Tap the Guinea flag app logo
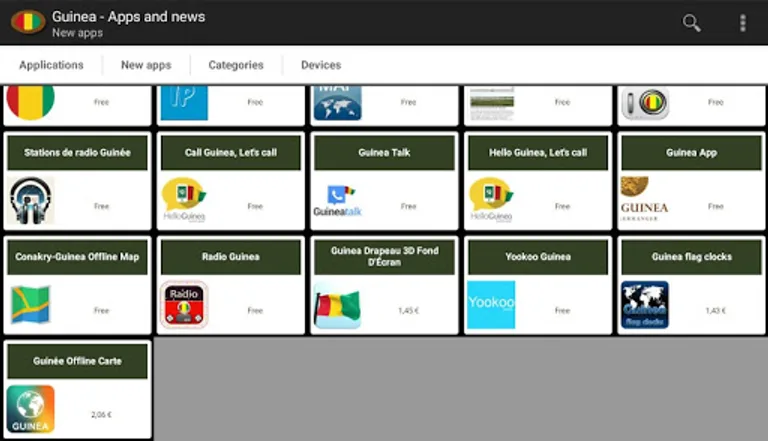Screen dimensions: 768x441 click(28, 22)
